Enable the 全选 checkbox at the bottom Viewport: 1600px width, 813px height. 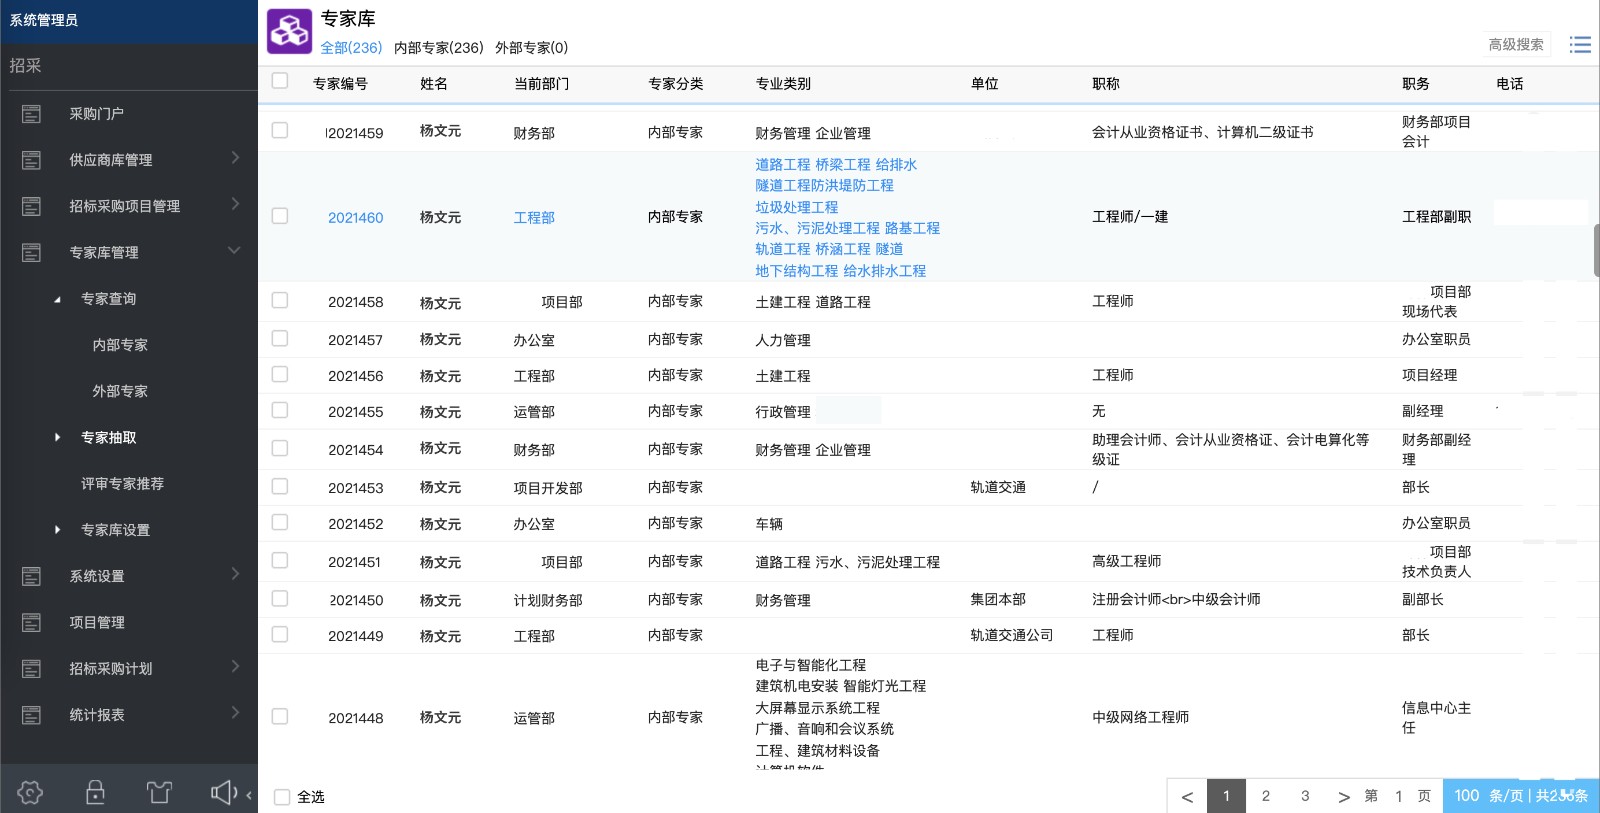coord(282,797)
